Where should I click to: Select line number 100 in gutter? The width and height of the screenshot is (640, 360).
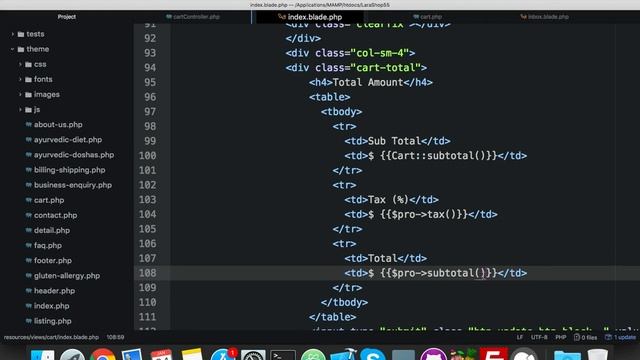(x=147, y=156)
